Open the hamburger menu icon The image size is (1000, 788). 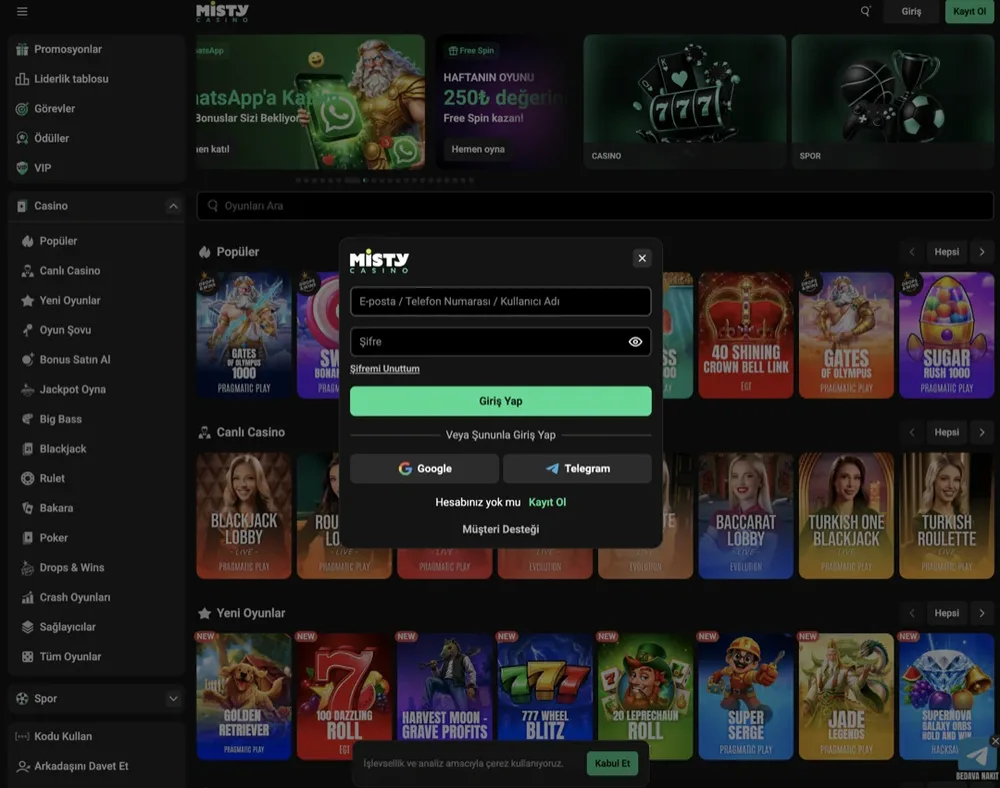point(22,11)
